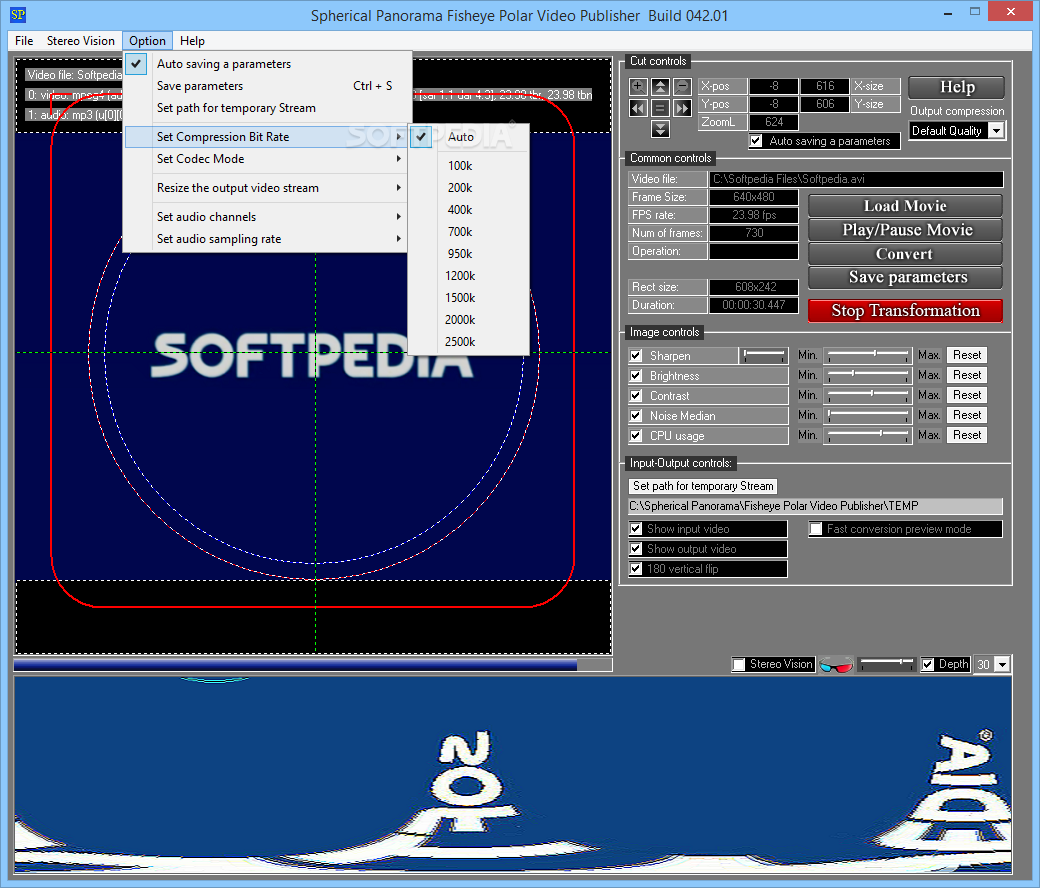This screenshot has width=1040, height=888.
Task: Toggle the Contrast checkbox
Action: pyautogui.click(x=635, y=395)
